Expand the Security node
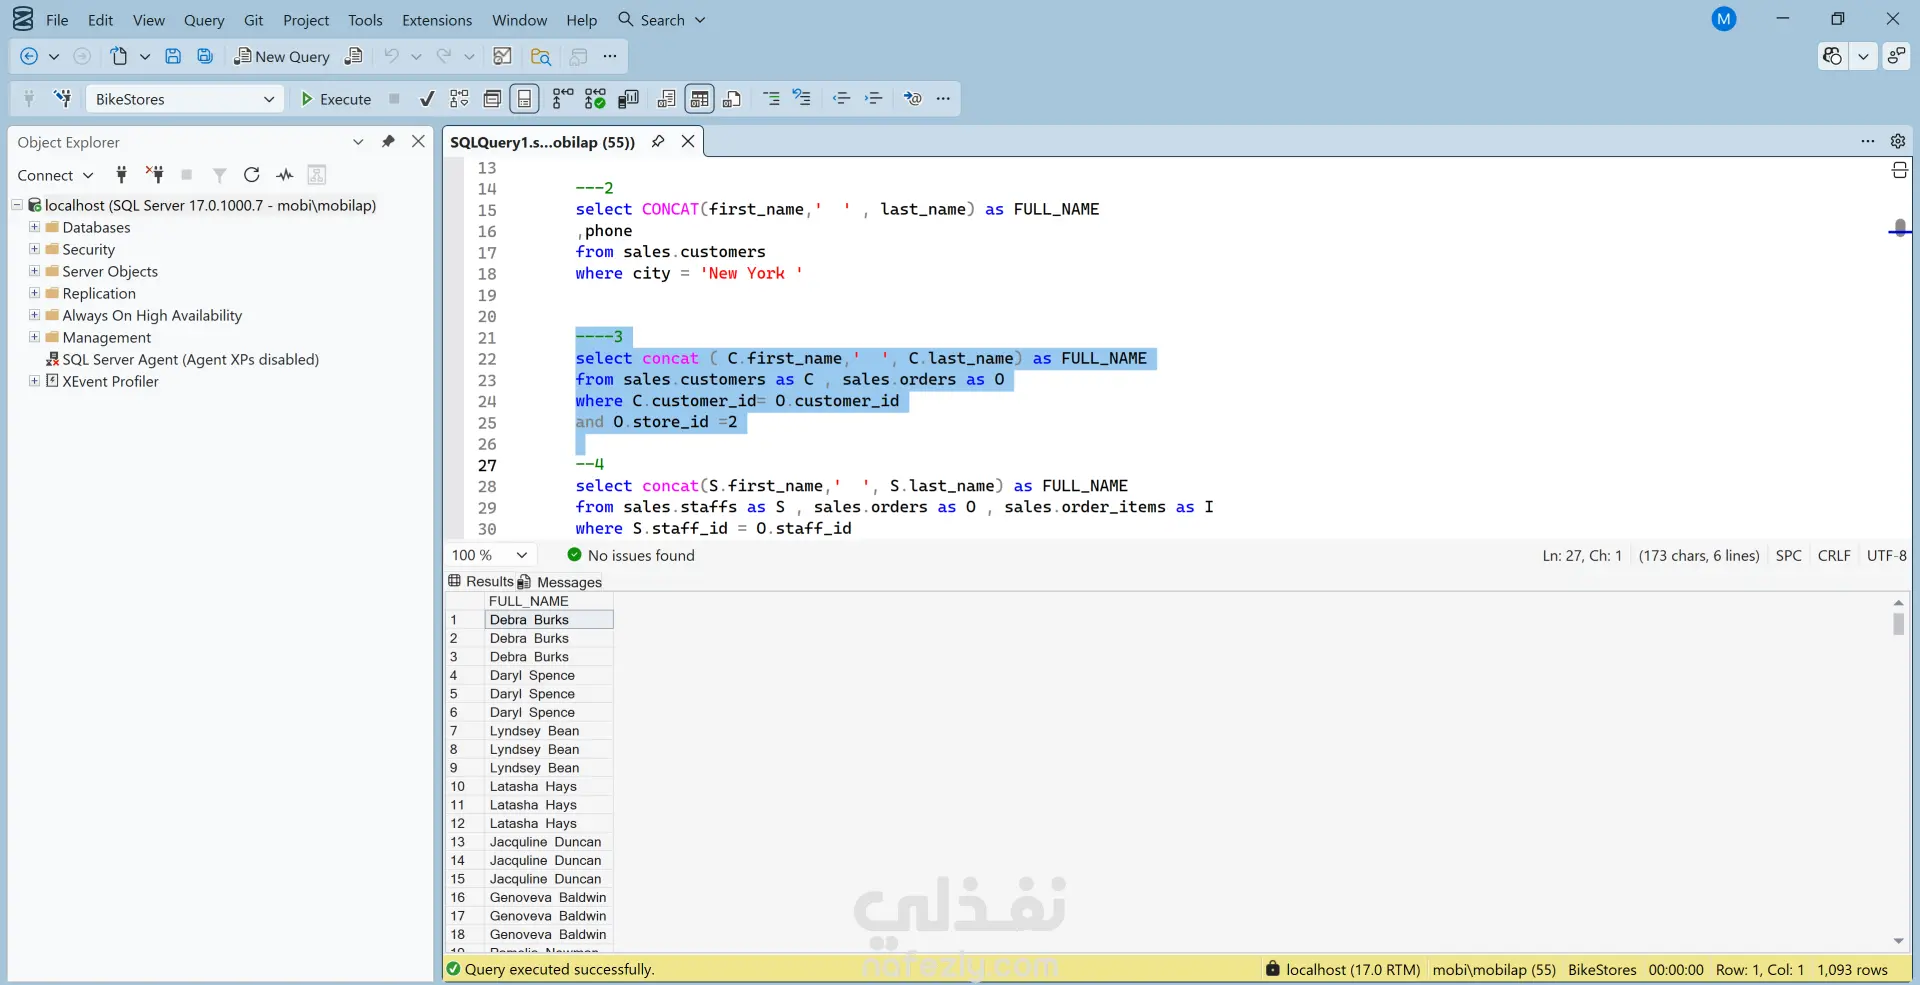Viewport: 1920px width, 985px height. [34, 249]
